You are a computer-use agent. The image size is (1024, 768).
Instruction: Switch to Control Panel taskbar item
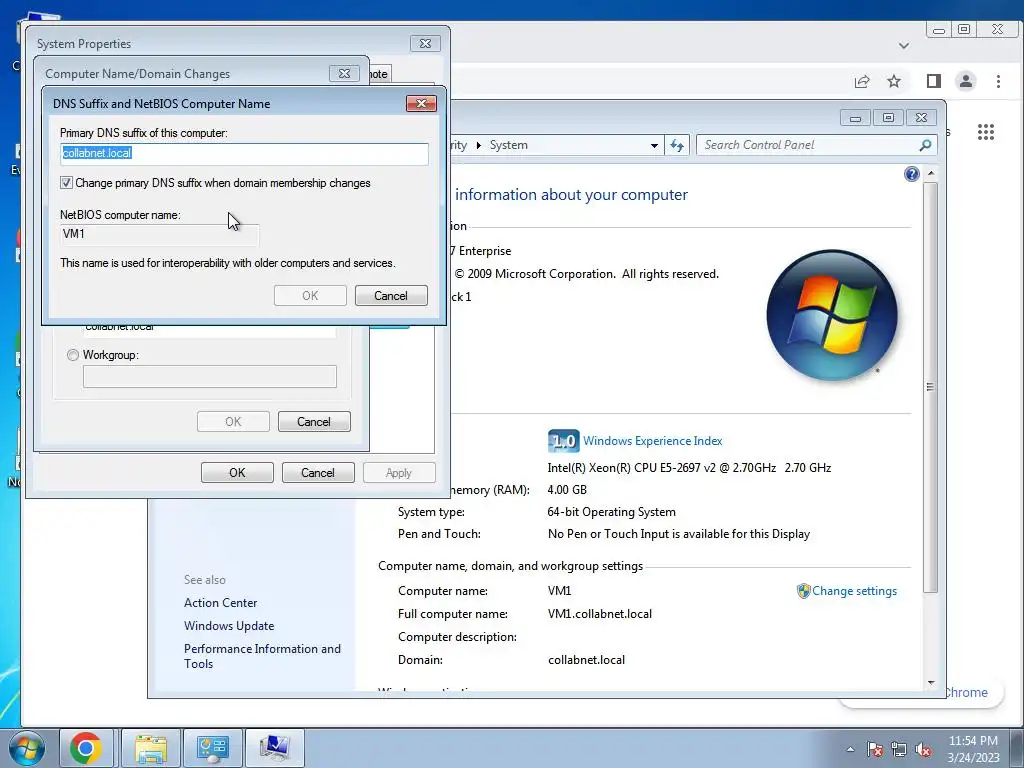(212, 748)
